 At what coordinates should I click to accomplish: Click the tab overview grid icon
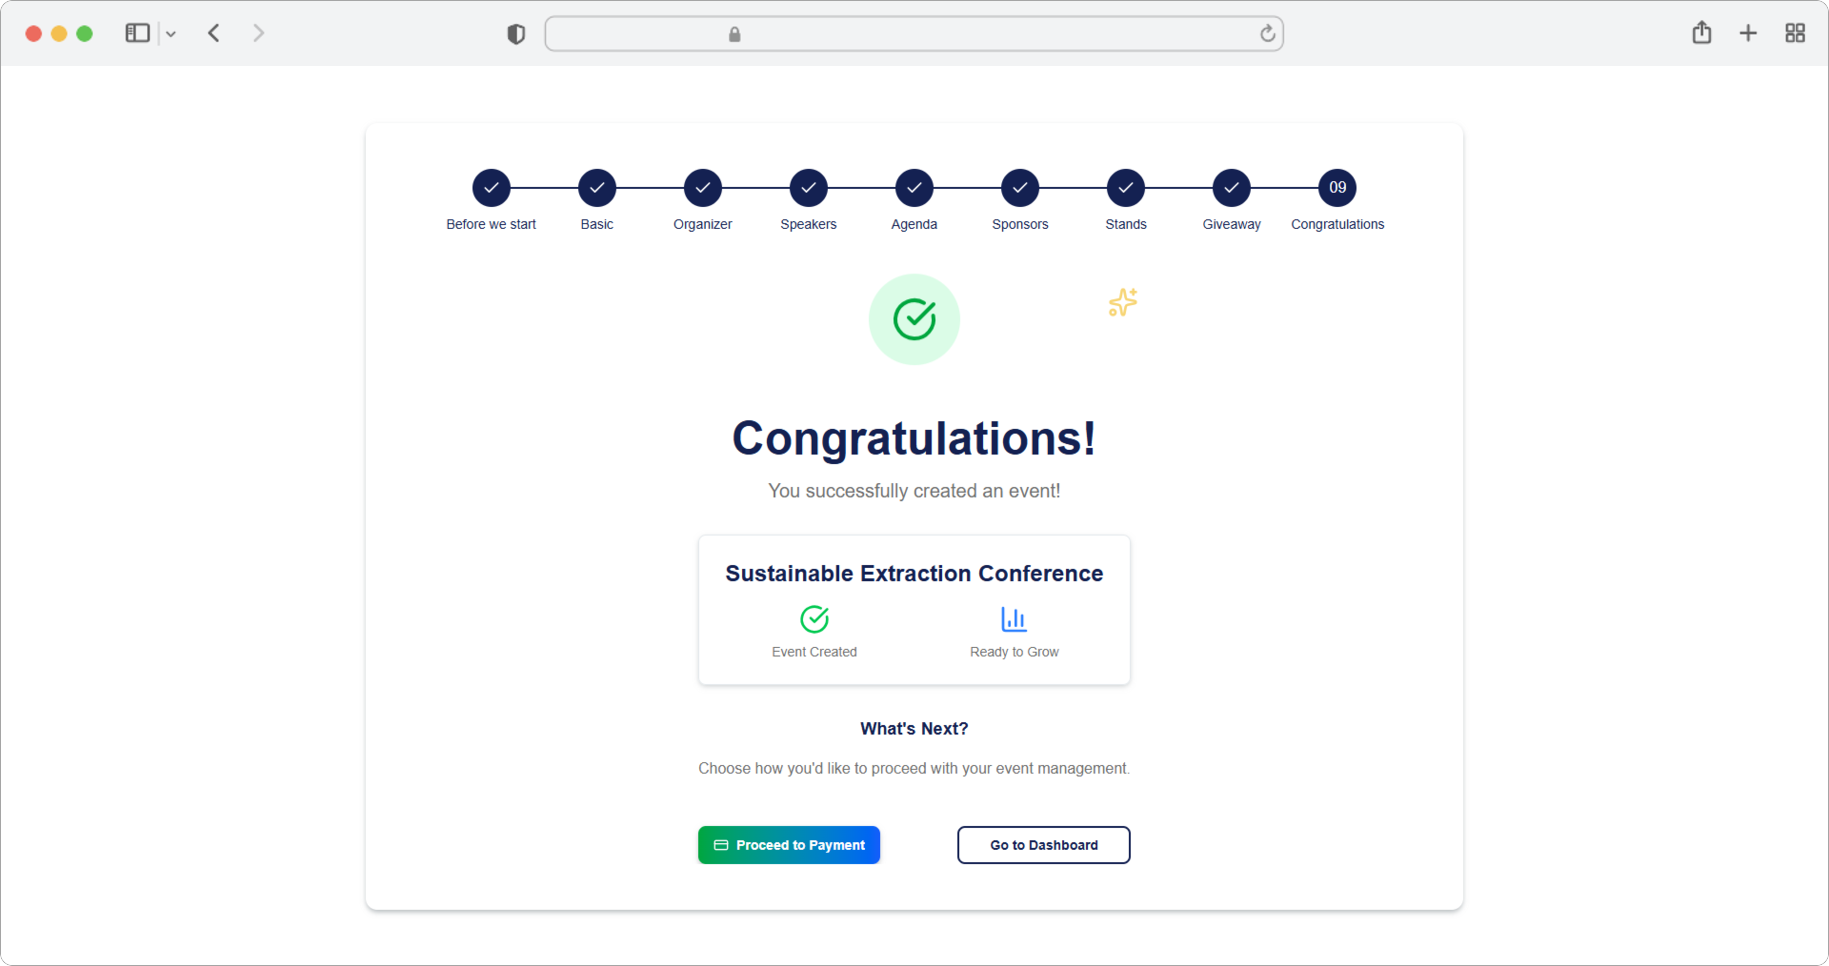click(x=1794, y=32)
